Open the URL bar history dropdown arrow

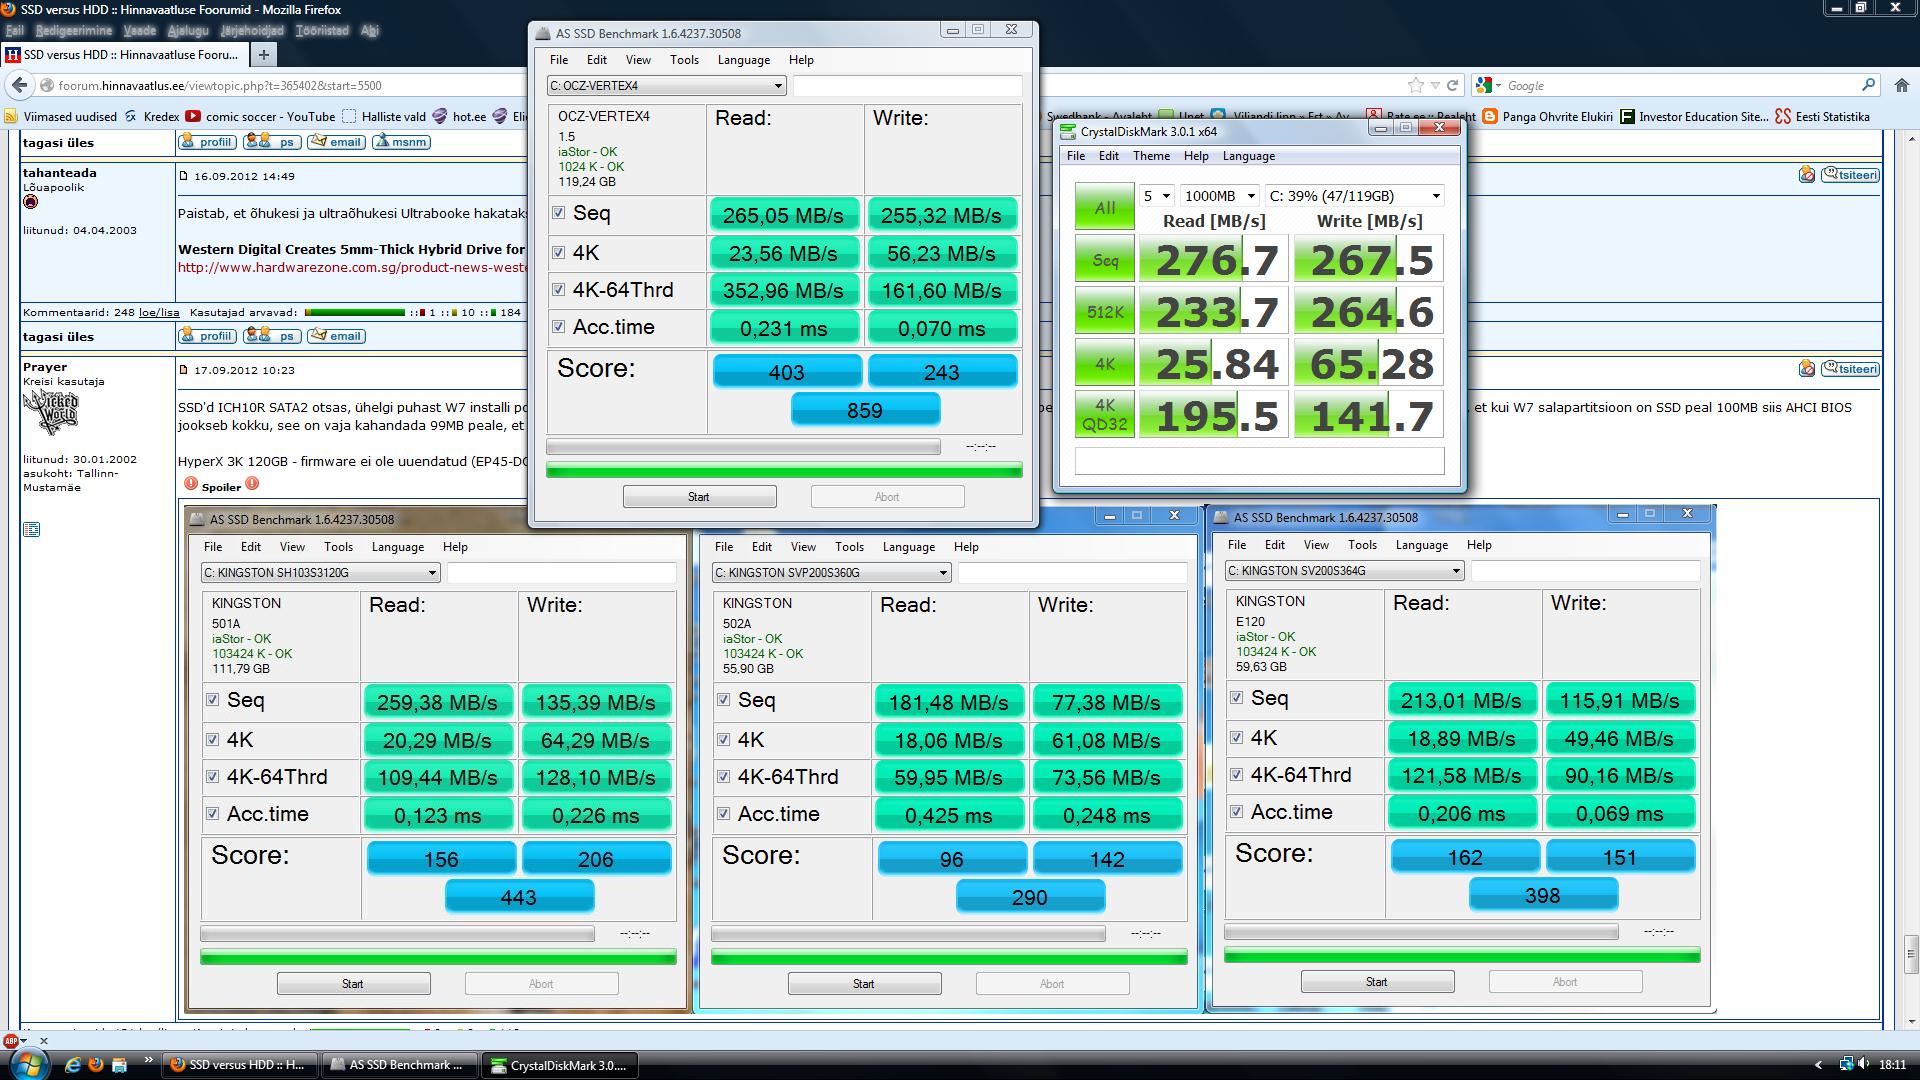tap(1435, 86)
